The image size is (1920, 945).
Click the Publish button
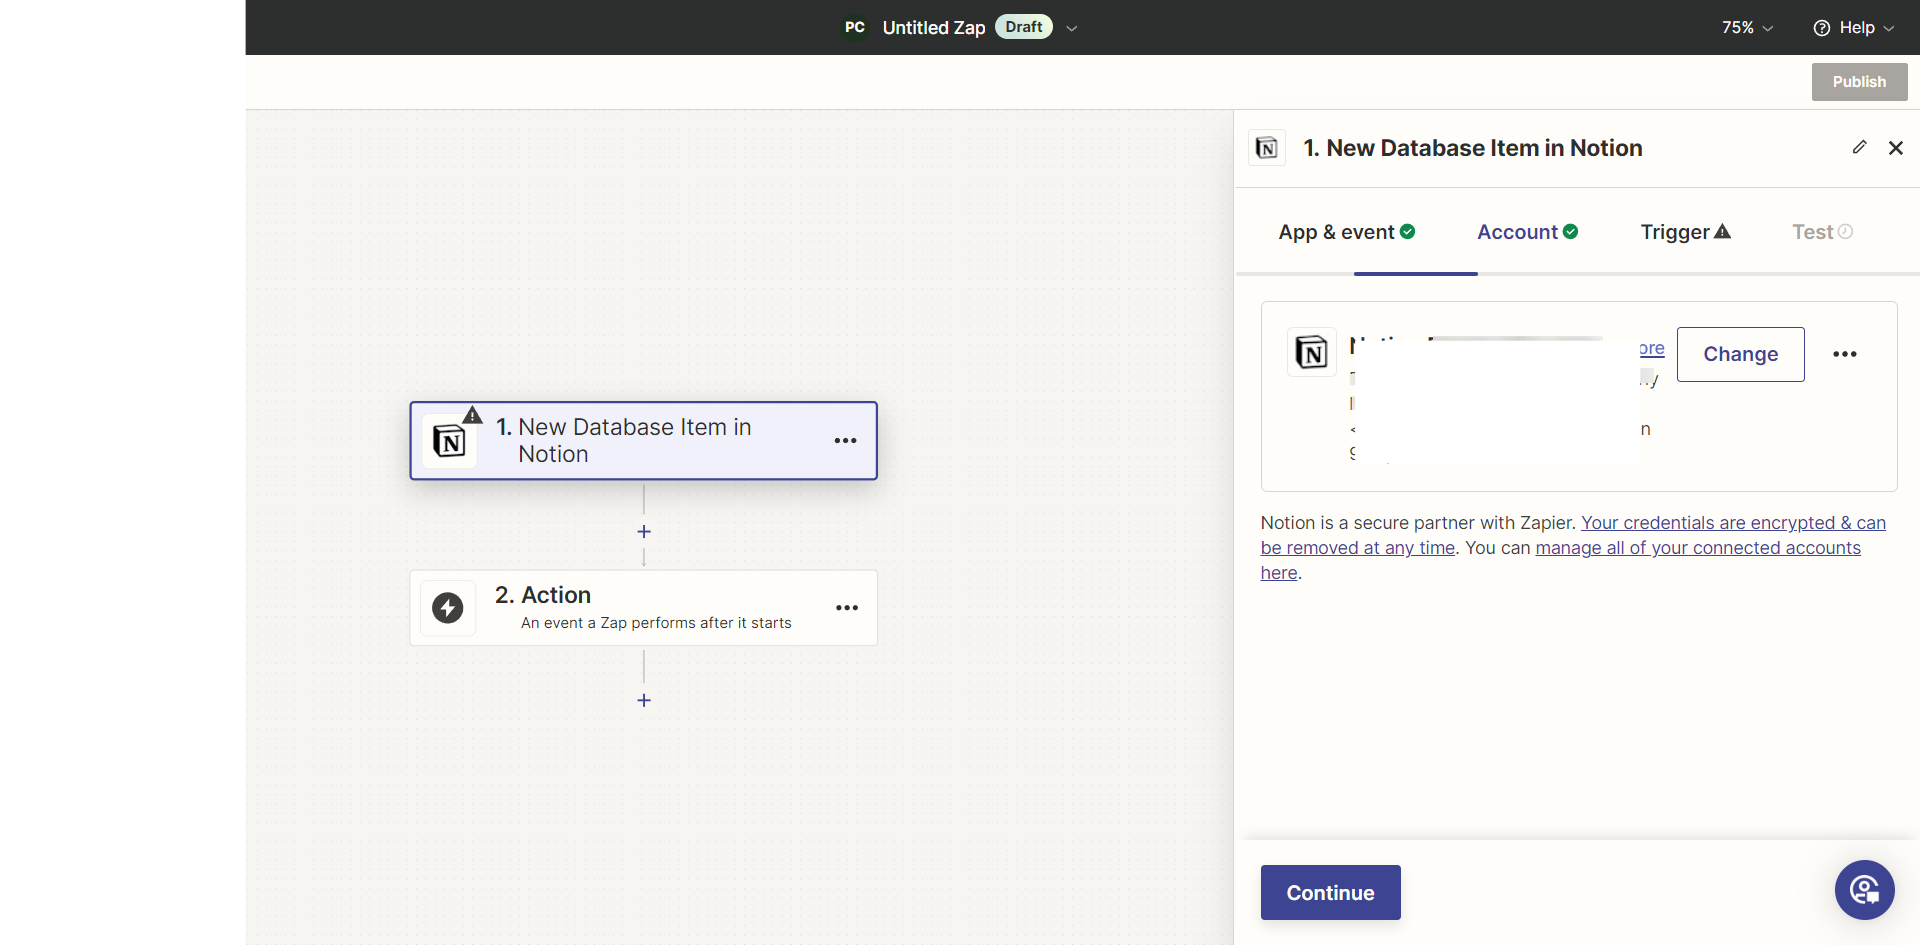pos(1859,82)
